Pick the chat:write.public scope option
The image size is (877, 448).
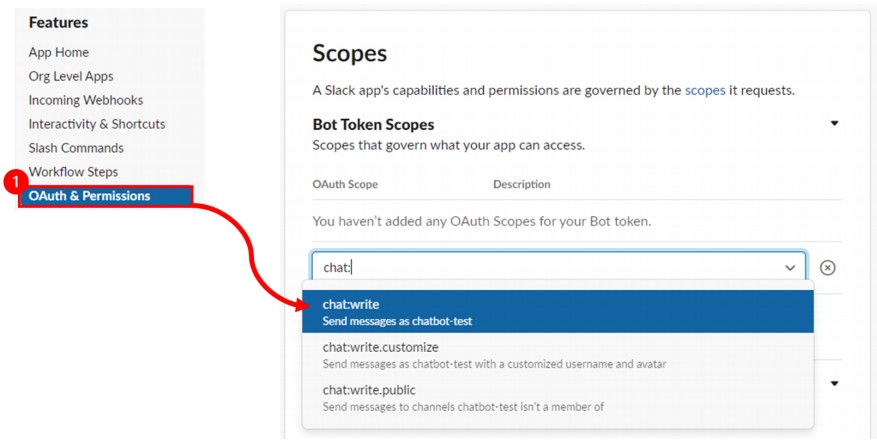click(x=558, y=397)
